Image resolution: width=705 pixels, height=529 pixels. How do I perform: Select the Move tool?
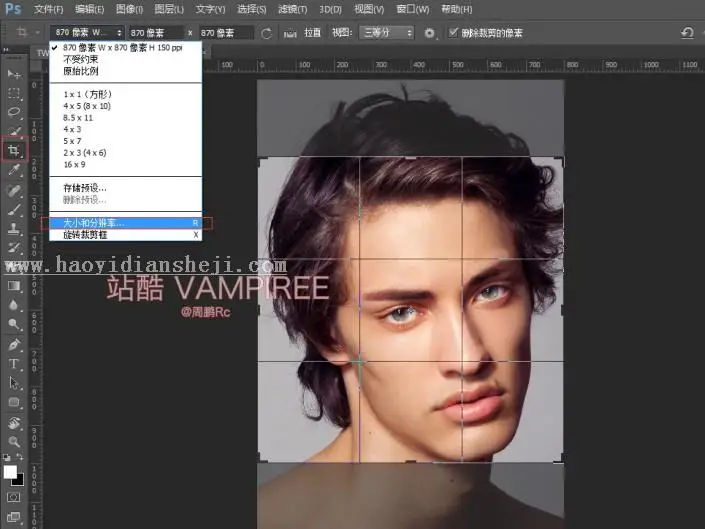pyautogui.click(x=14, y=74)
